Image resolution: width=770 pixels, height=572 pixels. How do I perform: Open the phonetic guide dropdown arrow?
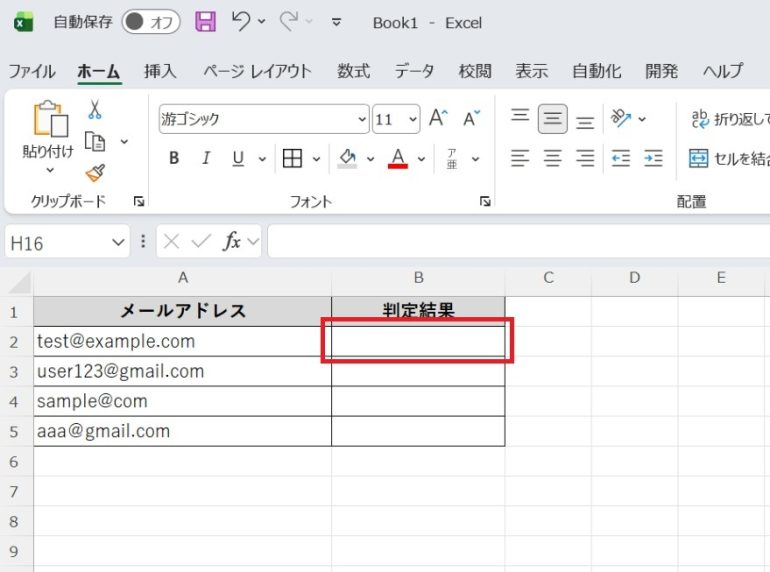click(x=475, y=159)
